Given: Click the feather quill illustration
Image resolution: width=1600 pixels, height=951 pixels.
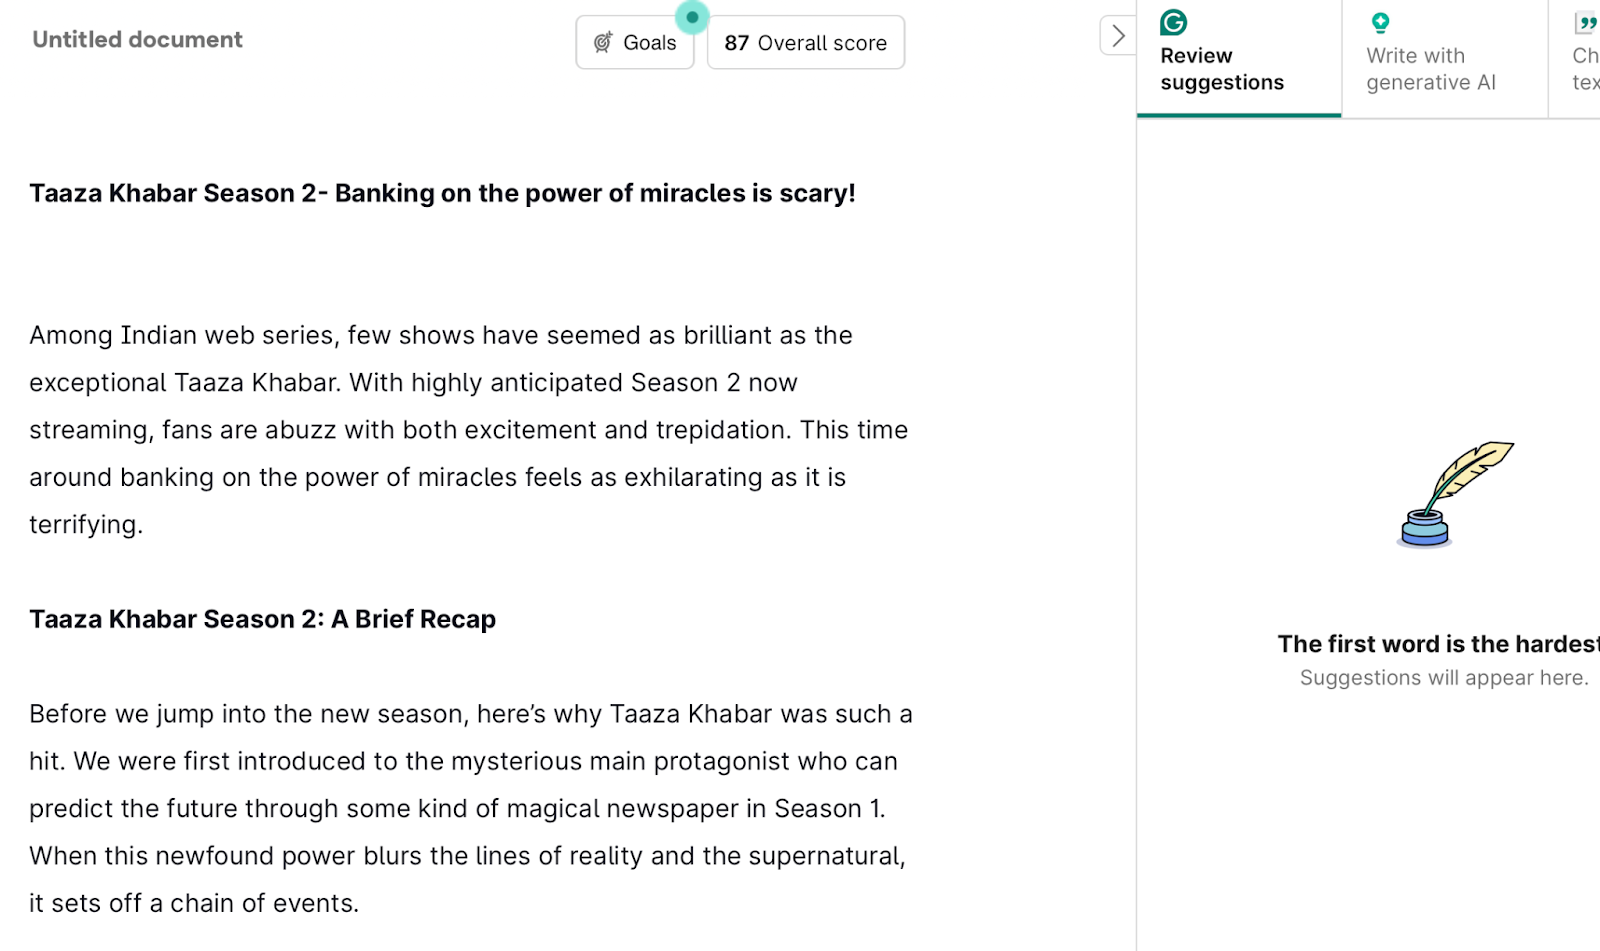Looking at the screenshot, I should tap(1455, 495).
